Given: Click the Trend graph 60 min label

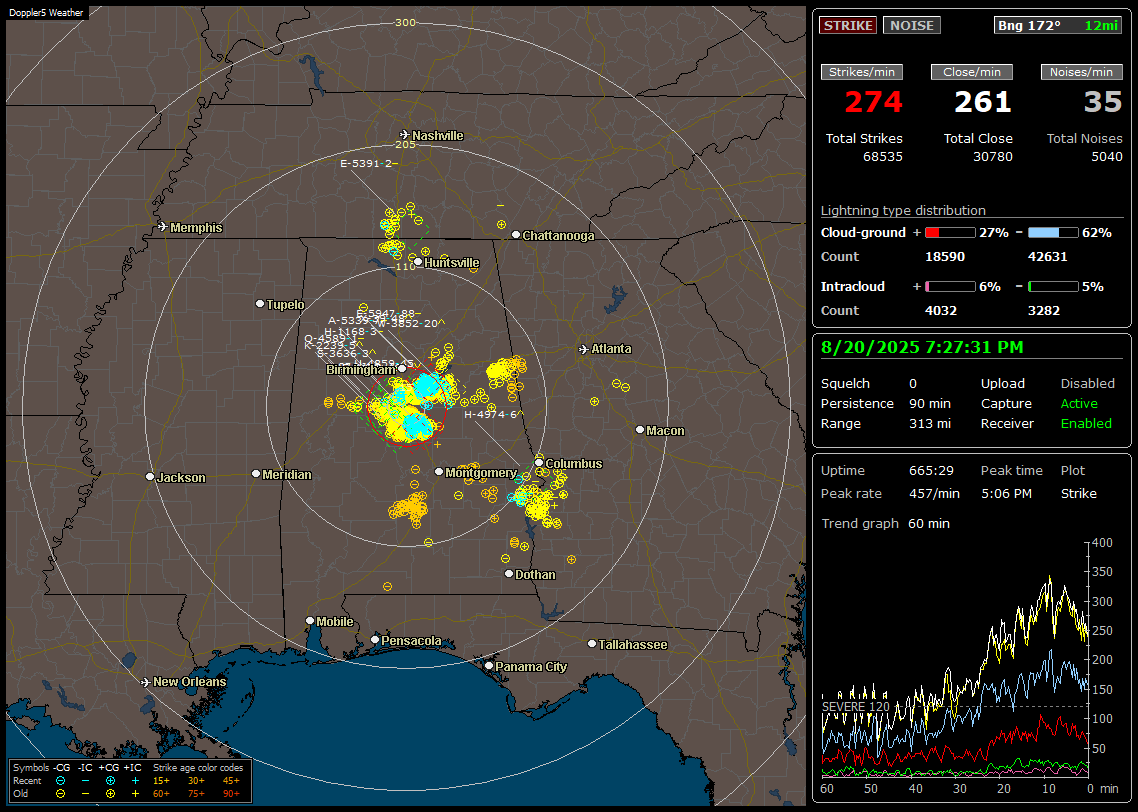Looking at the screenshot, I should [x=885, y=523].
